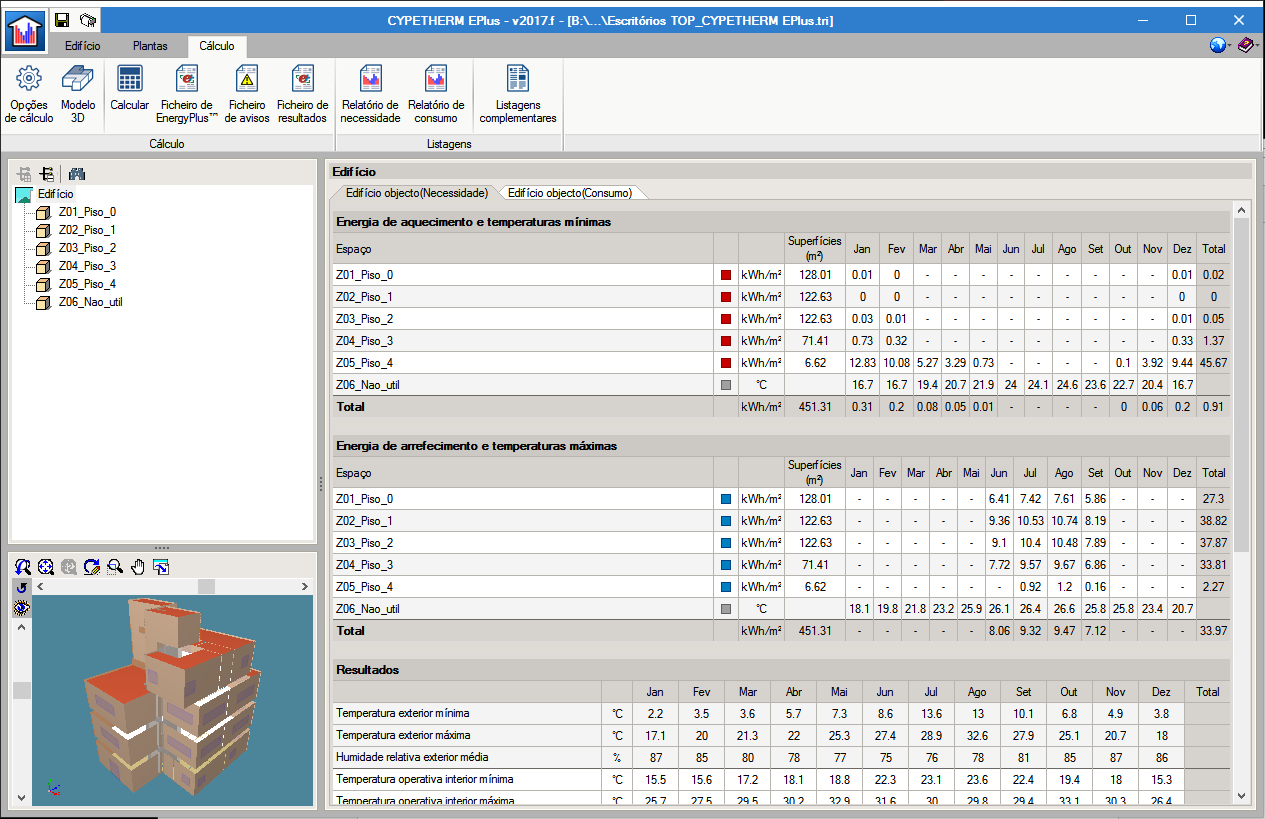Select Z05_Piso_4 in the tree
The image size is (1265, 819).
coord(87,284)
